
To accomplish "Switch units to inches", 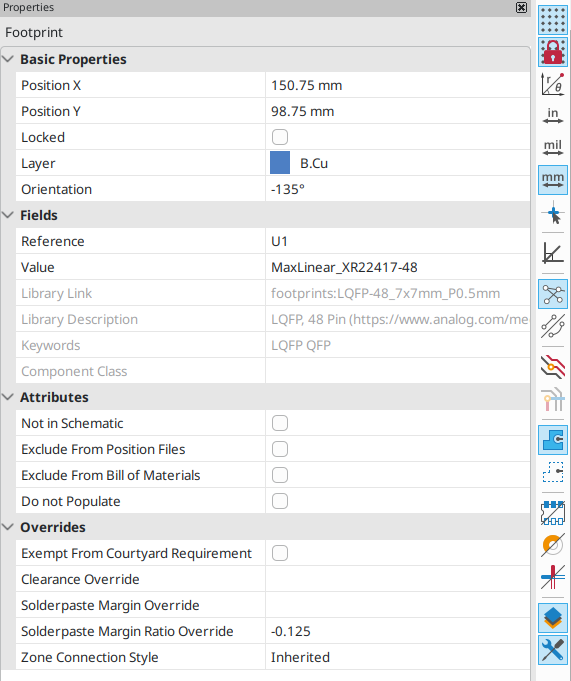I will click(x=553, y=116).
